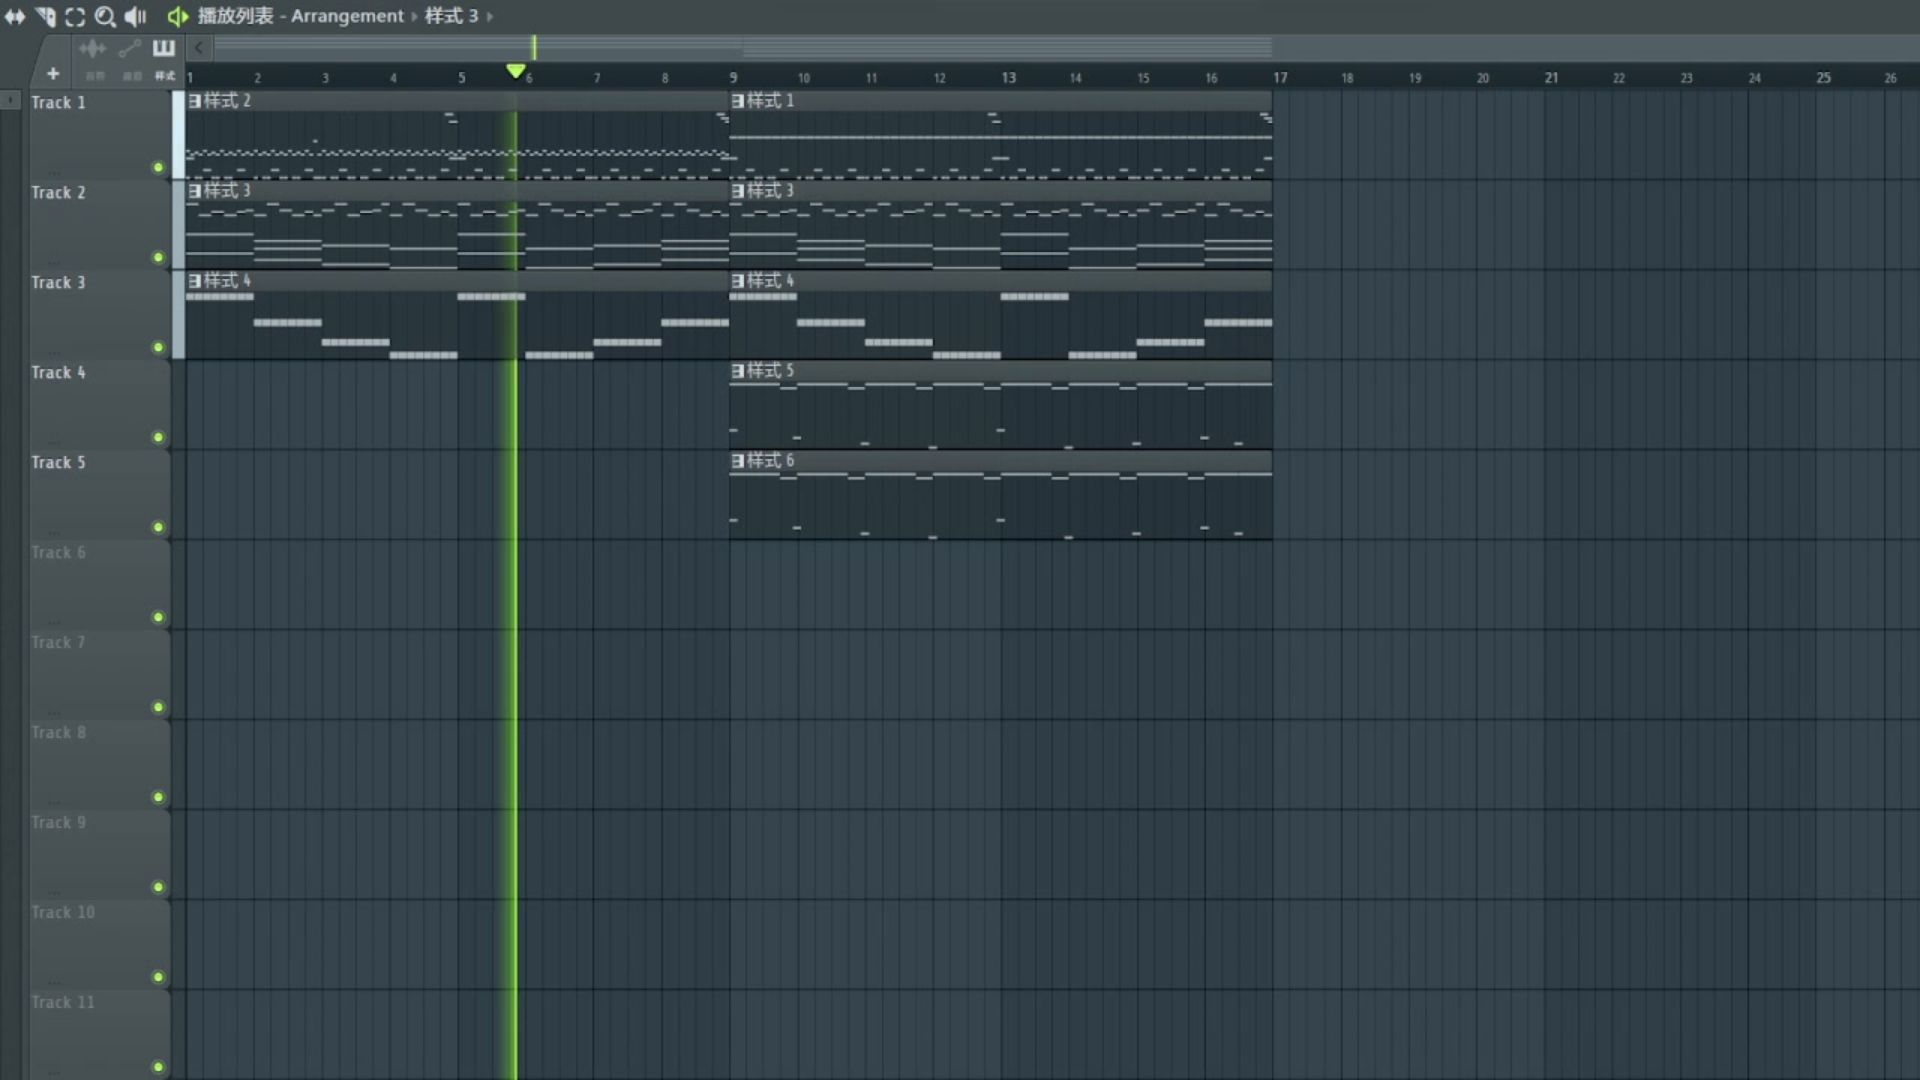The height and width of the screenshot is (1080, 1920).
Task: Click the scroll-left arrow beside scrollbar
Action: (x=199, y=47)
